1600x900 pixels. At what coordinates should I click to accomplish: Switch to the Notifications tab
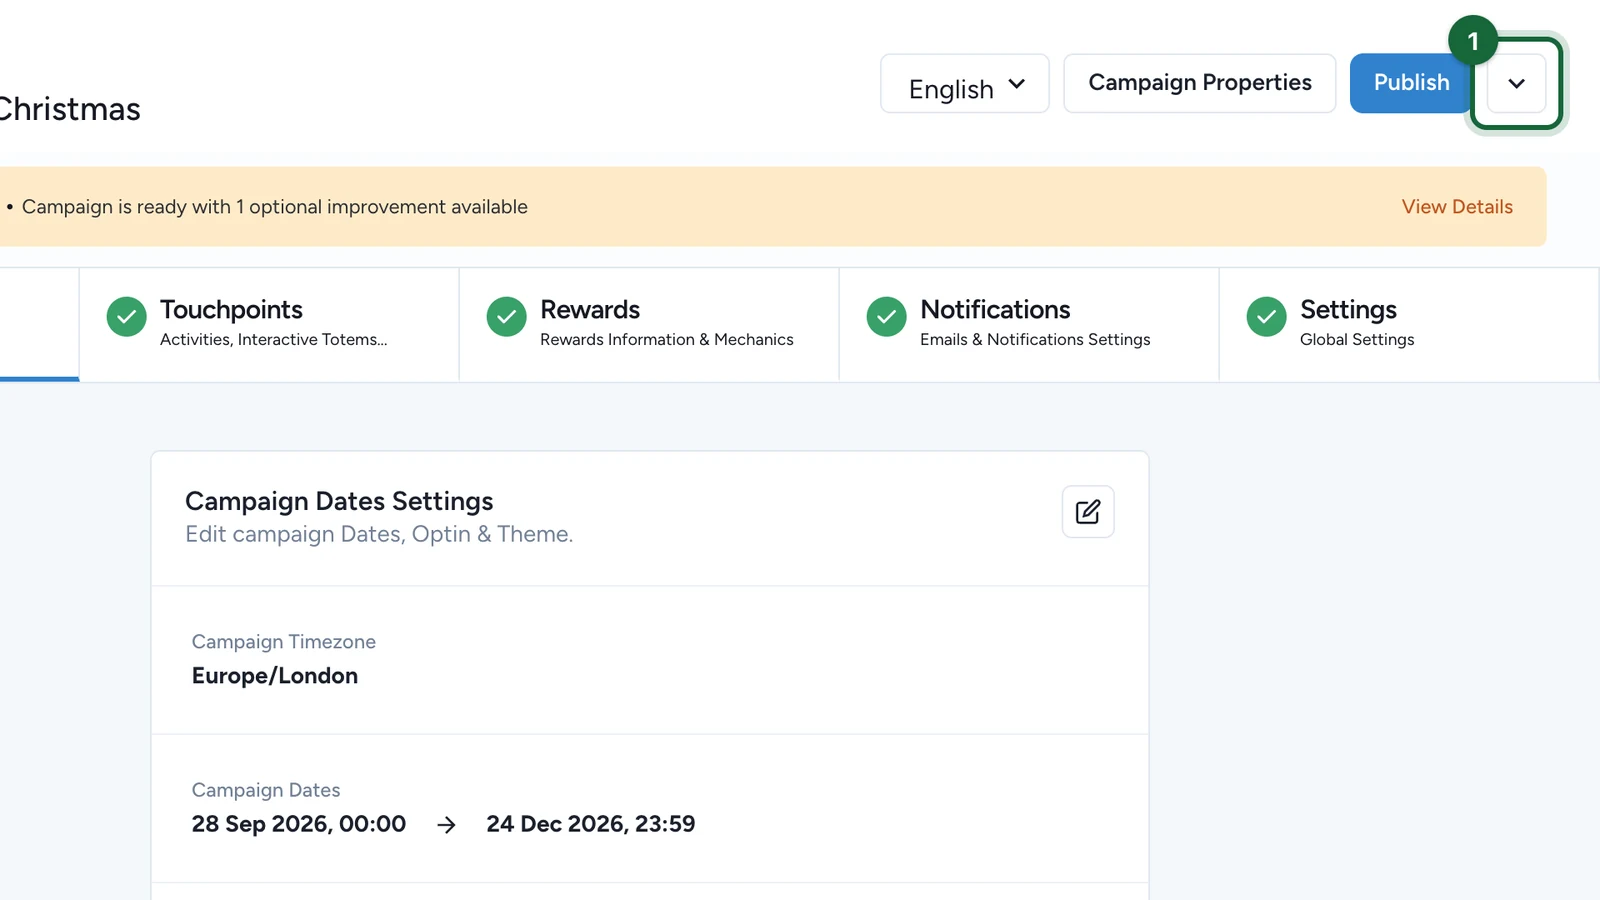click(x=1029, y=324)
